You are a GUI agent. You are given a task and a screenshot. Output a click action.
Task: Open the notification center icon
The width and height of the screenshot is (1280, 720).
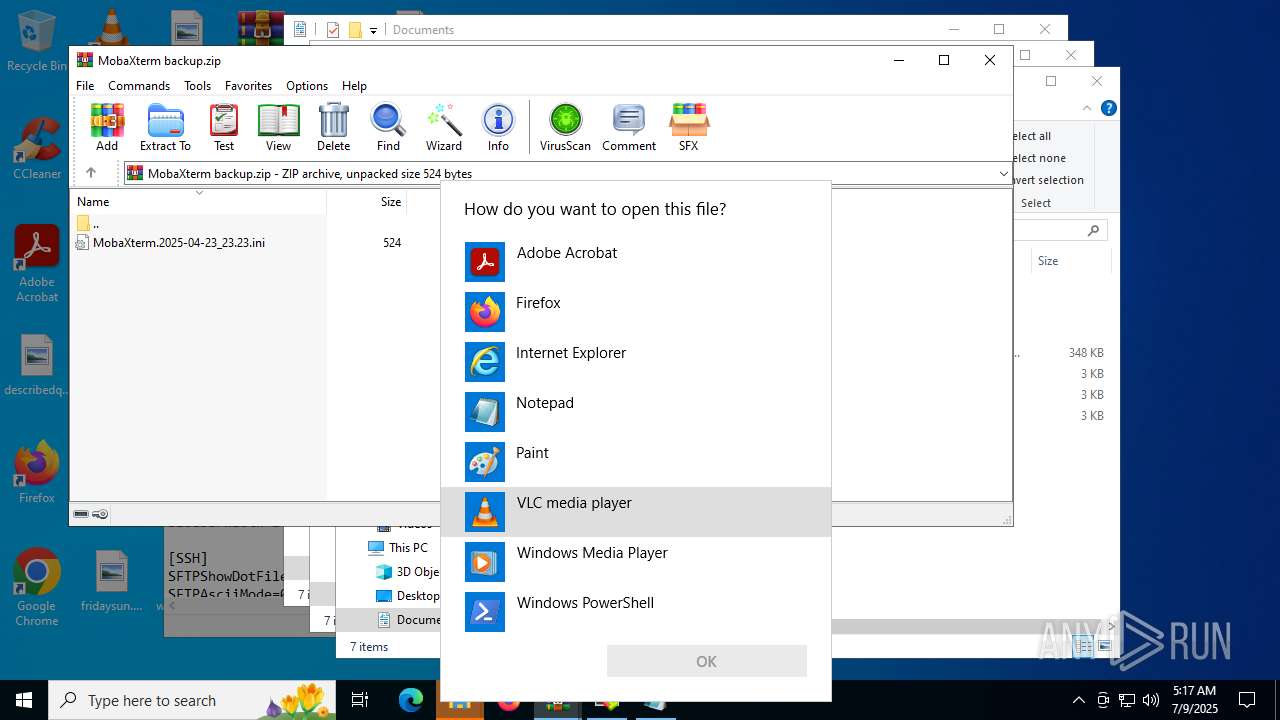tap(1247, 700)
